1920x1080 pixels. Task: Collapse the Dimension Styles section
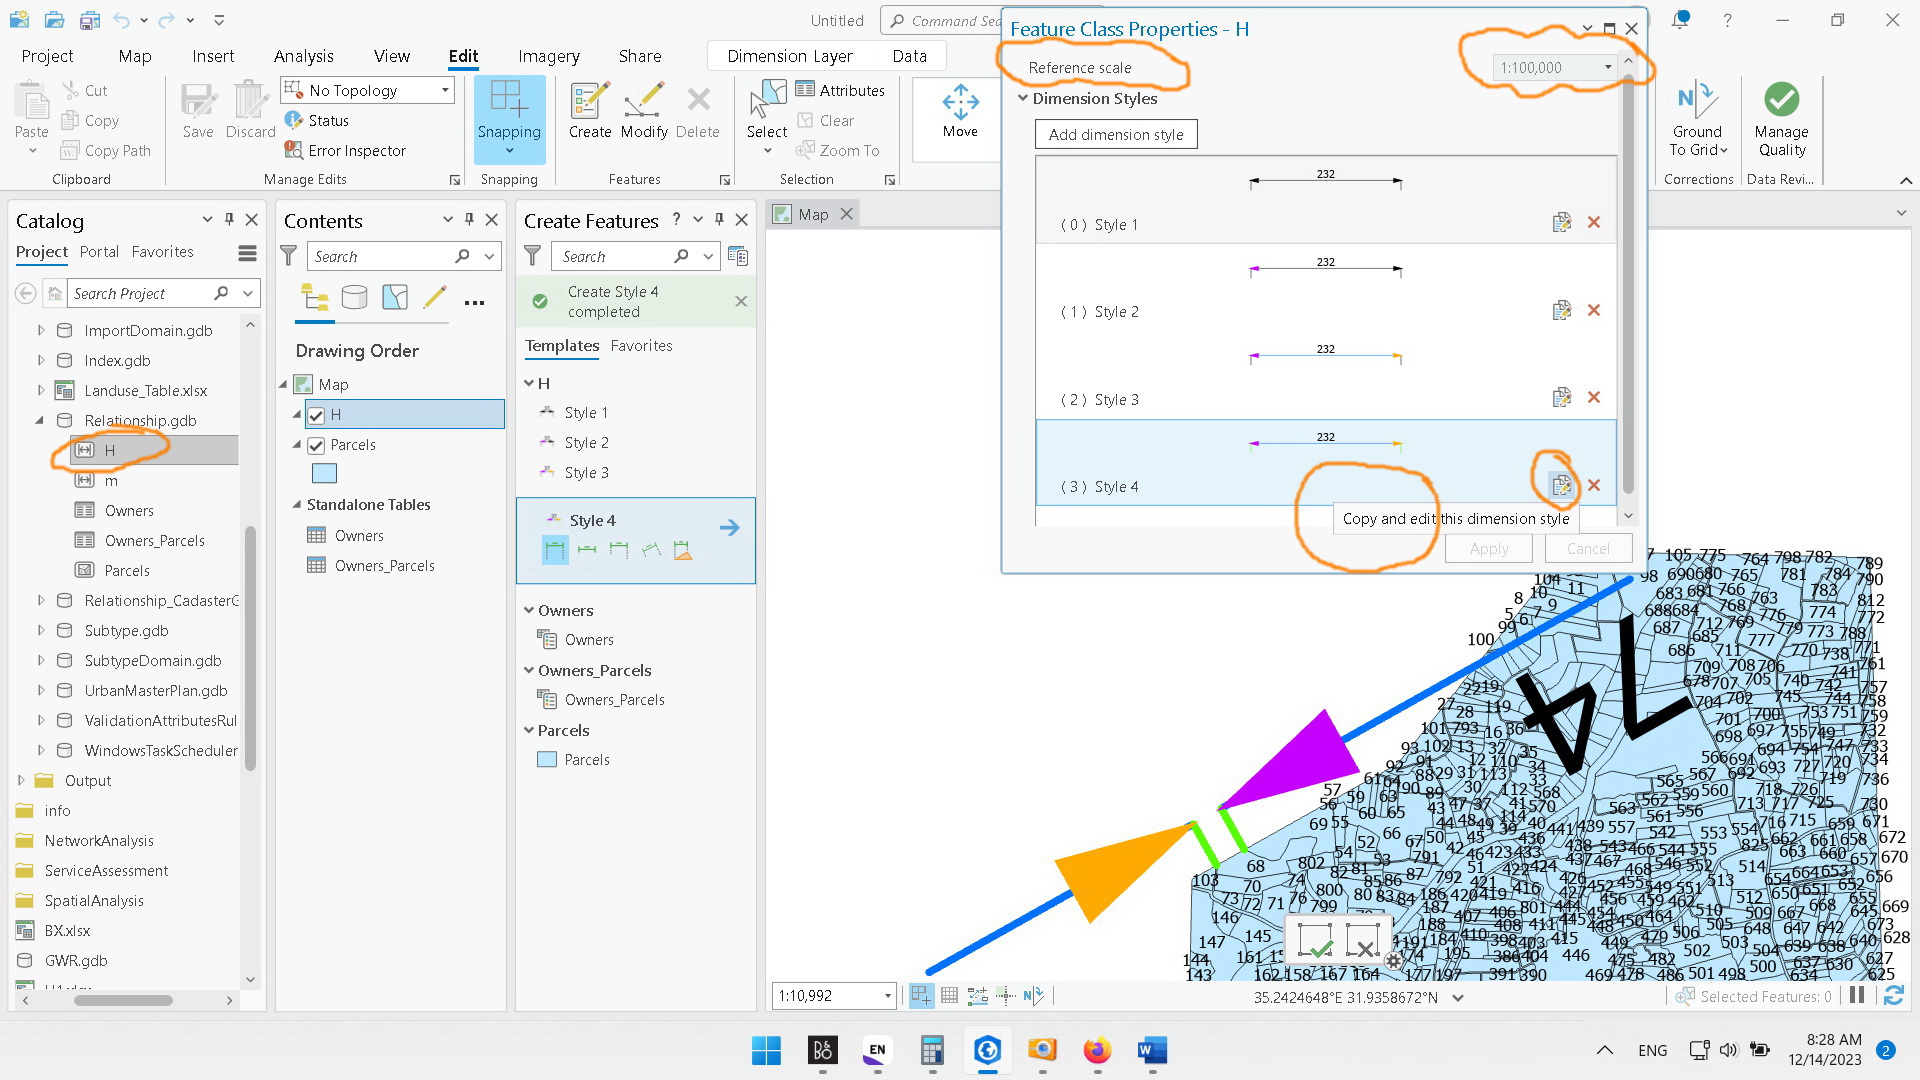(1022, 98)
